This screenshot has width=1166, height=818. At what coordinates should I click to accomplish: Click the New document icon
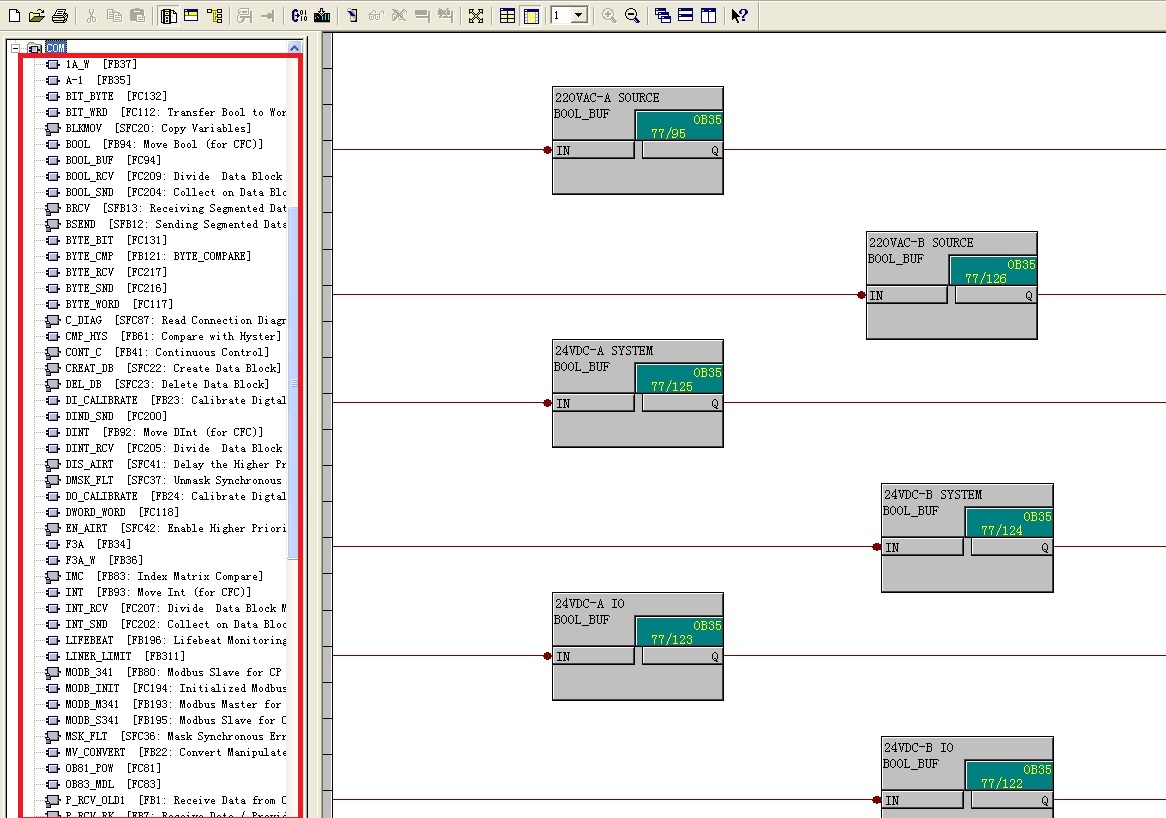click(14, 15)
